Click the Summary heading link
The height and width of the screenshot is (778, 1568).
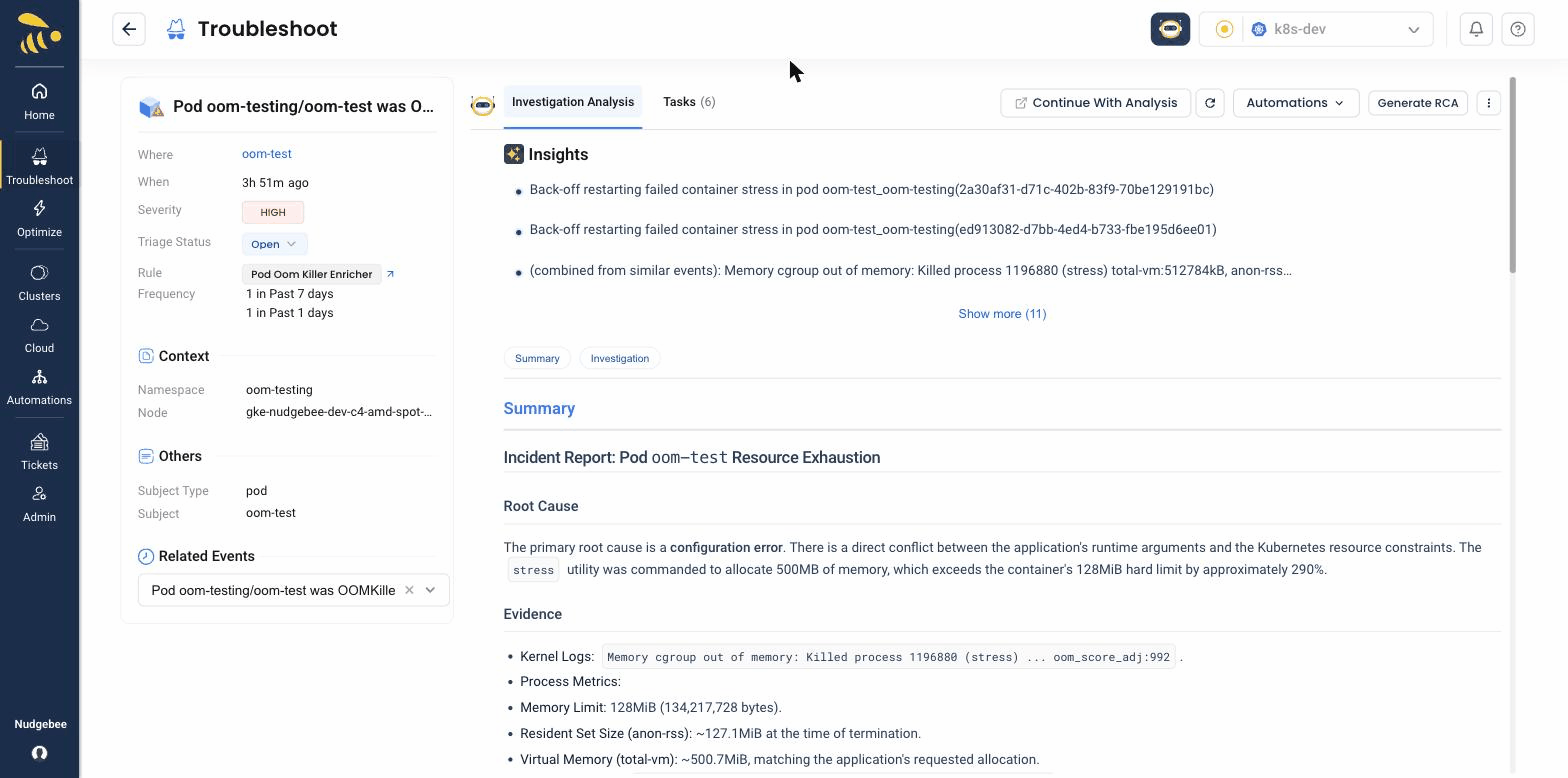539,408
